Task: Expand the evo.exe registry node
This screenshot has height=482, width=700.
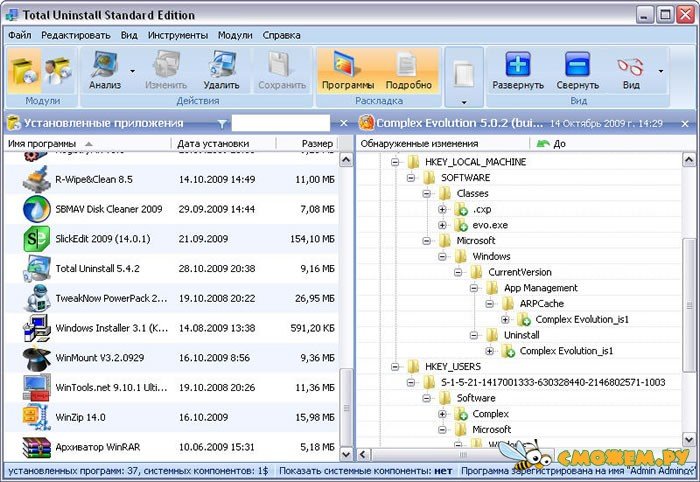Action: point(442,226)
